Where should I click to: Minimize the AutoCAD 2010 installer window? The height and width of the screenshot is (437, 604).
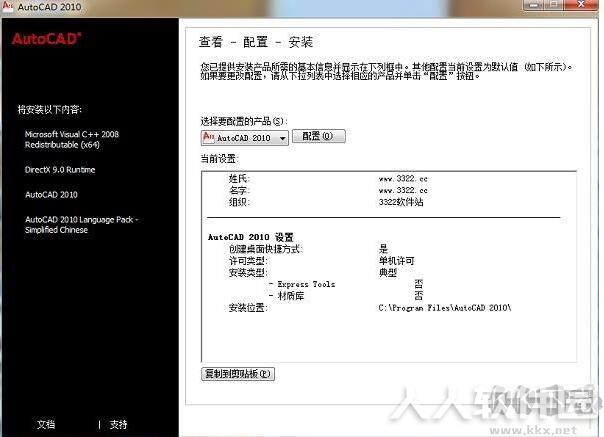(534, 5)
